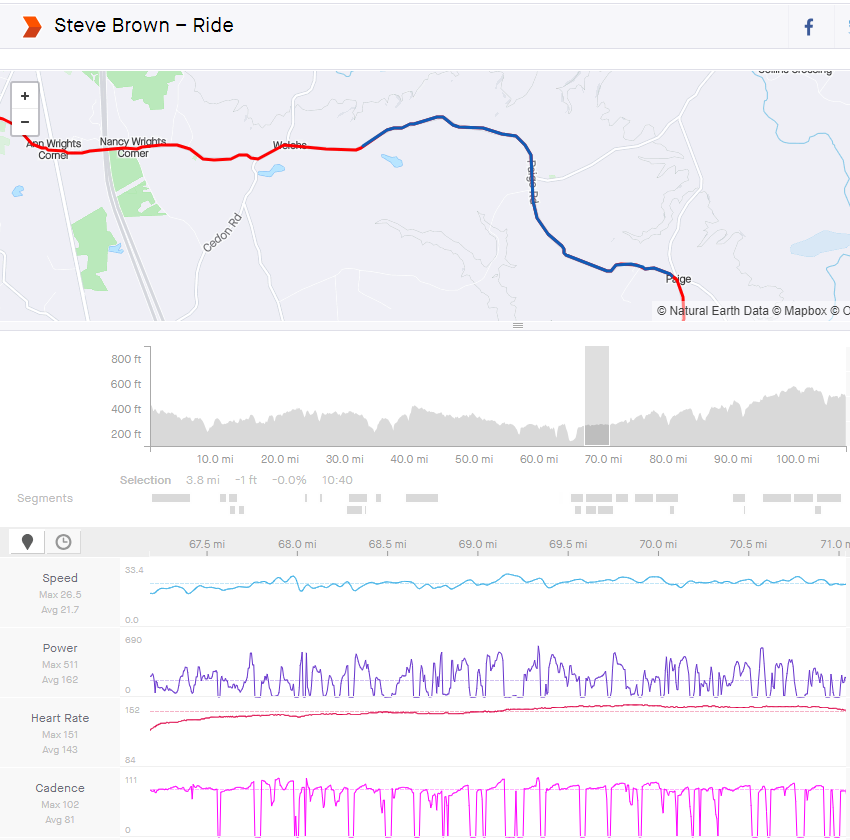
Task: Zoom in on the map
Action: point(25,96)
